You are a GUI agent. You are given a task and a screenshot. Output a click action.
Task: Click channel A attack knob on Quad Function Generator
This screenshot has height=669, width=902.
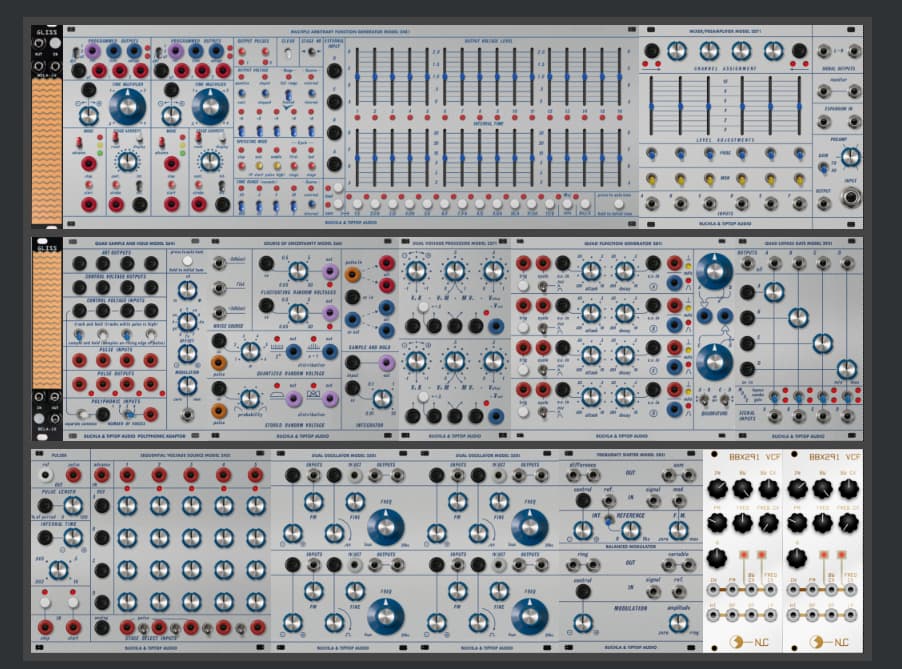tap(591, 270)
